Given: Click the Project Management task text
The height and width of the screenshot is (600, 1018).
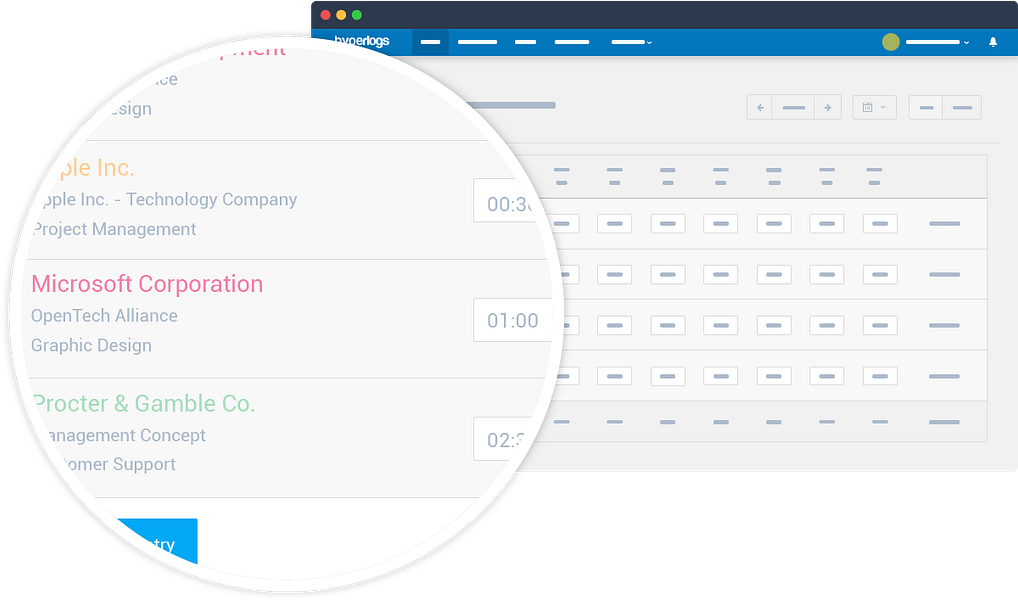Looking at the screenshot, I should point(114,229).
